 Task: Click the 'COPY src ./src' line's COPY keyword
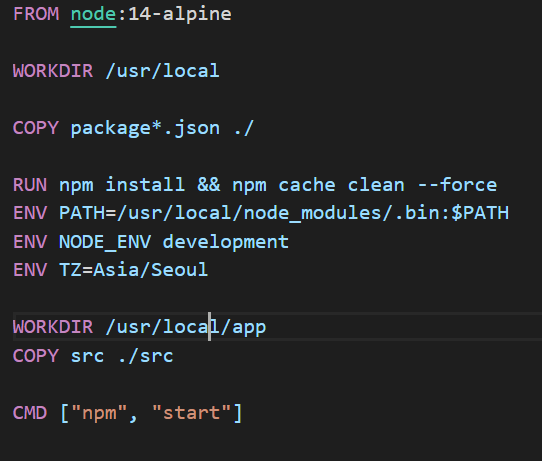pyautogui.click(x=36, y=356)
